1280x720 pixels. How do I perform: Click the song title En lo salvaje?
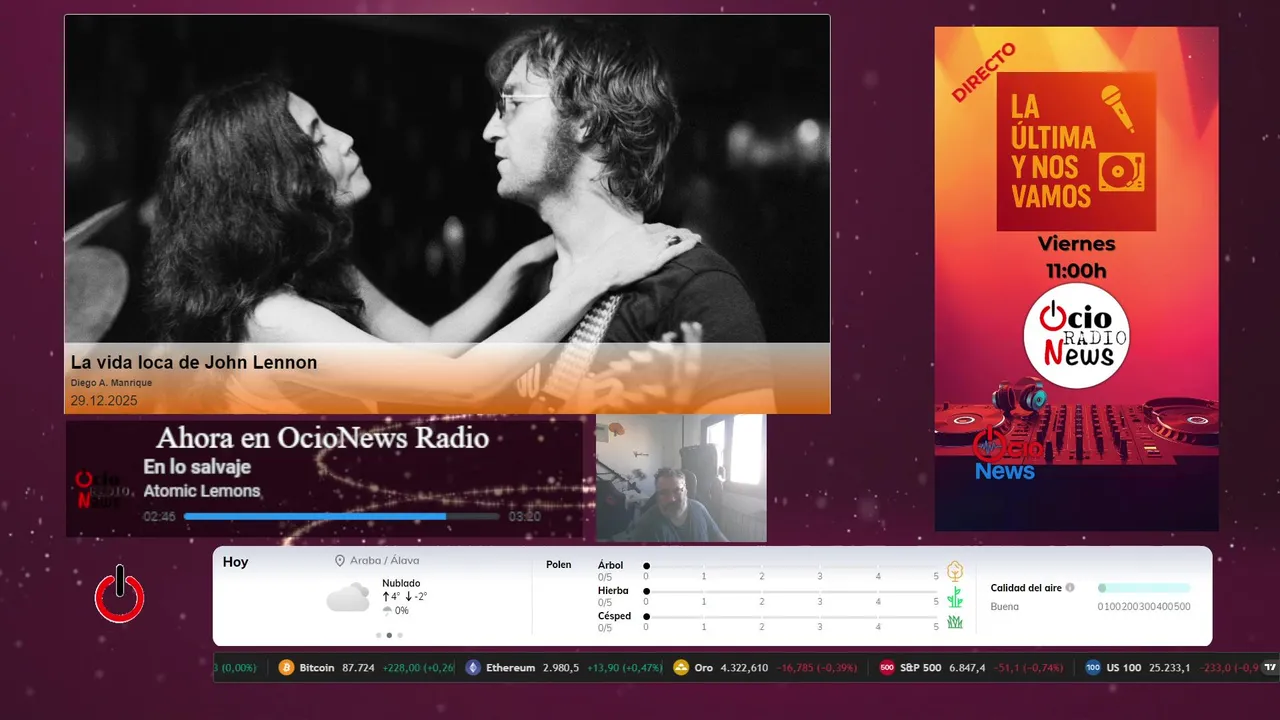pyautogui.click(x=197, y=467)
